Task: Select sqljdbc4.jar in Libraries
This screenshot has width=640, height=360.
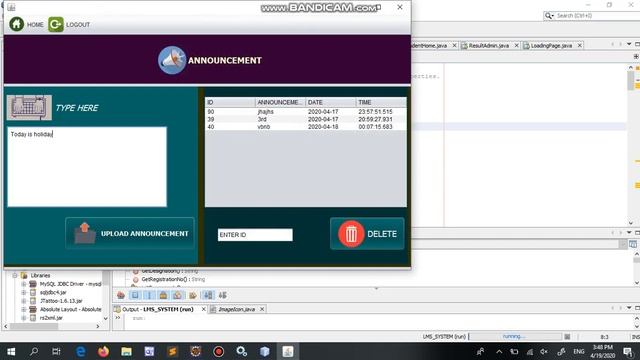Action: click(53, 293)
